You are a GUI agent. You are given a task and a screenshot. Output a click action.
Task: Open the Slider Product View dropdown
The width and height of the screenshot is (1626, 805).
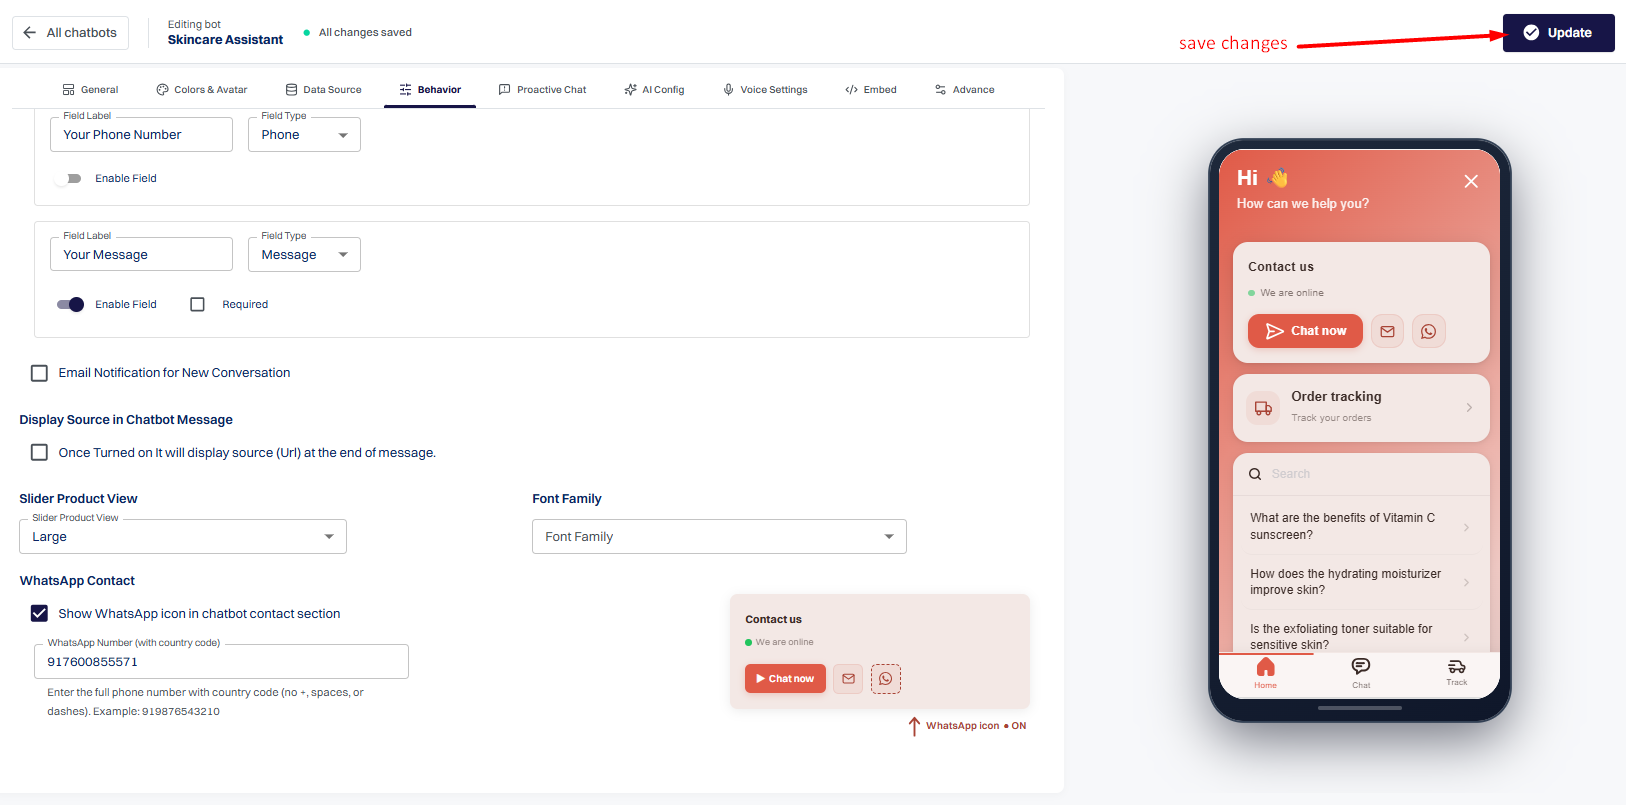(x=183, y=537)
